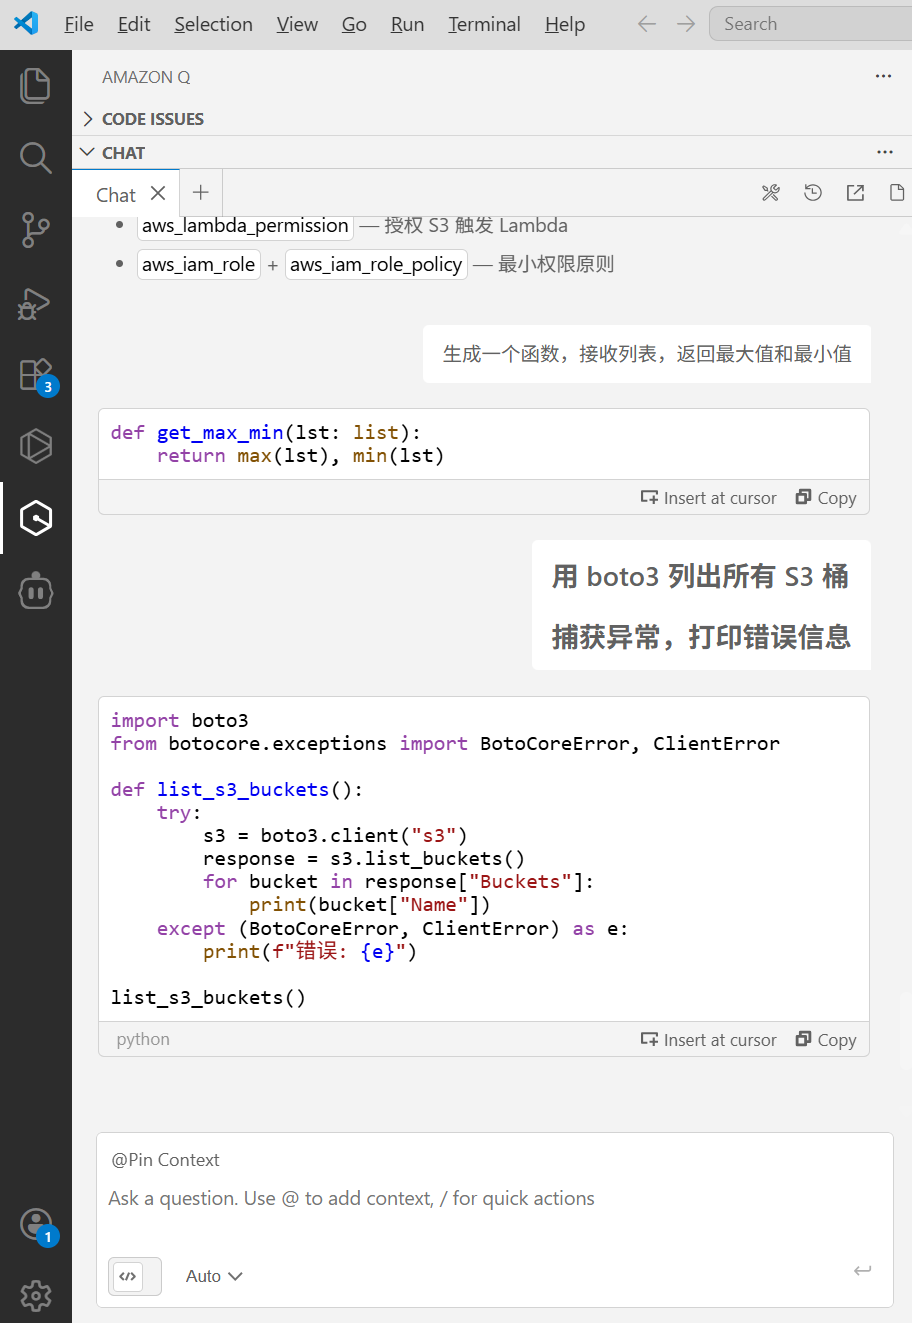Open the Accounts menu icon

point(36,1225)
